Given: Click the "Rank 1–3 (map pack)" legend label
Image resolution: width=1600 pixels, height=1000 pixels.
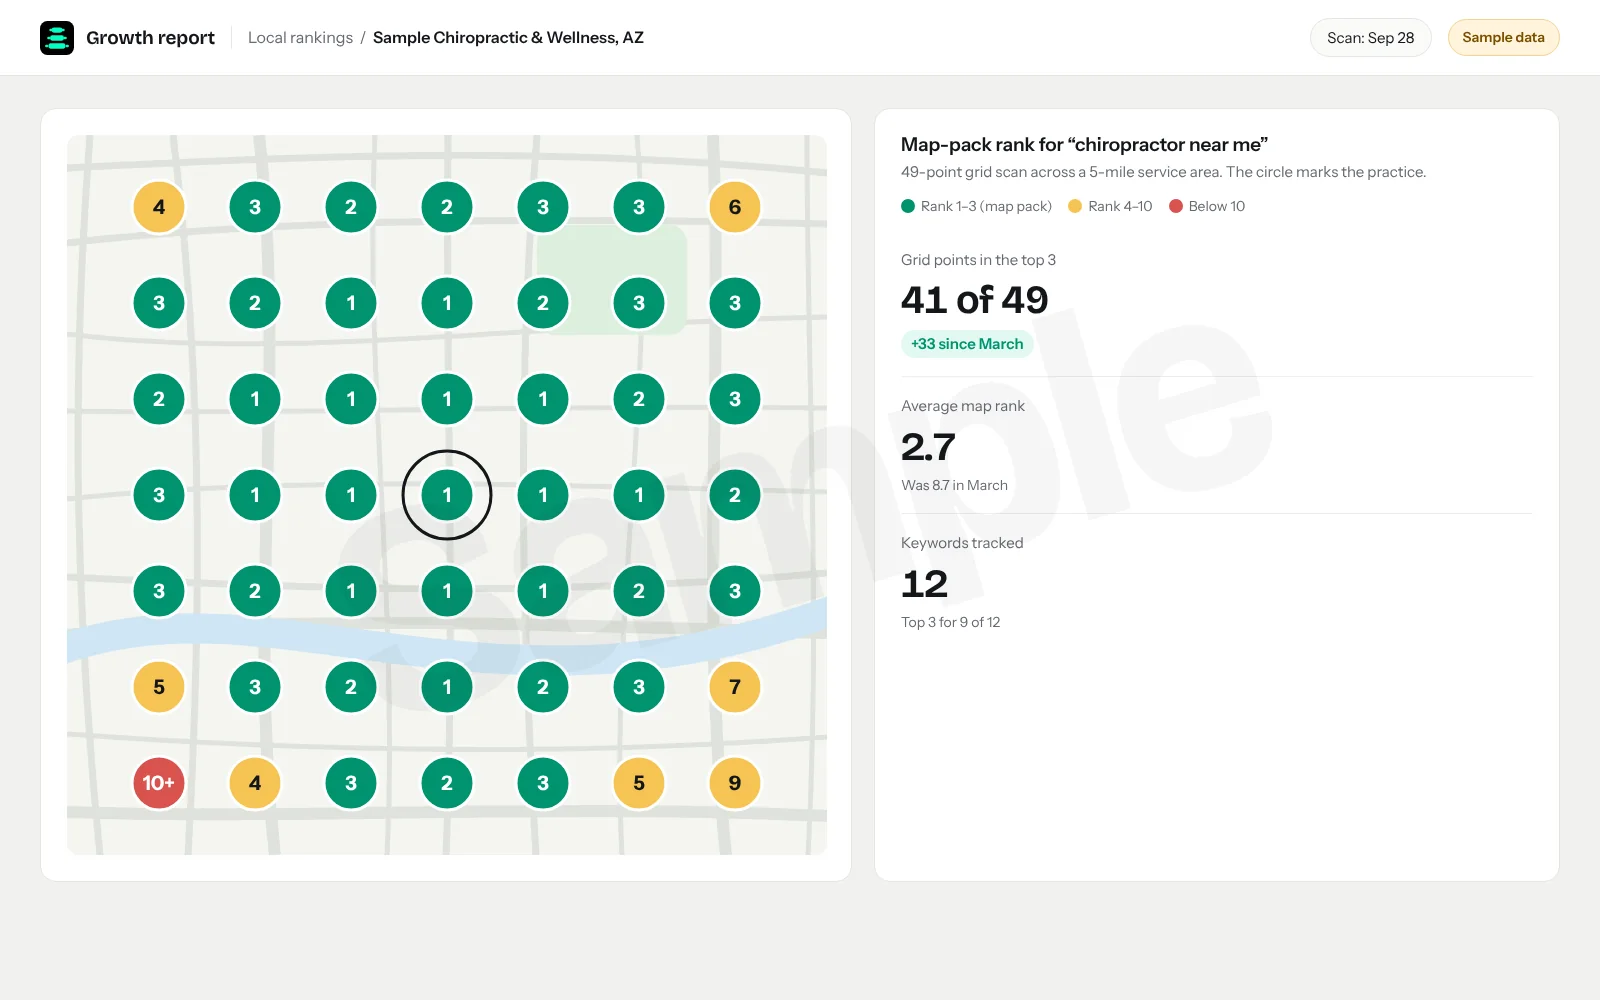Looking at the screenshot, I should coord(986,206).
